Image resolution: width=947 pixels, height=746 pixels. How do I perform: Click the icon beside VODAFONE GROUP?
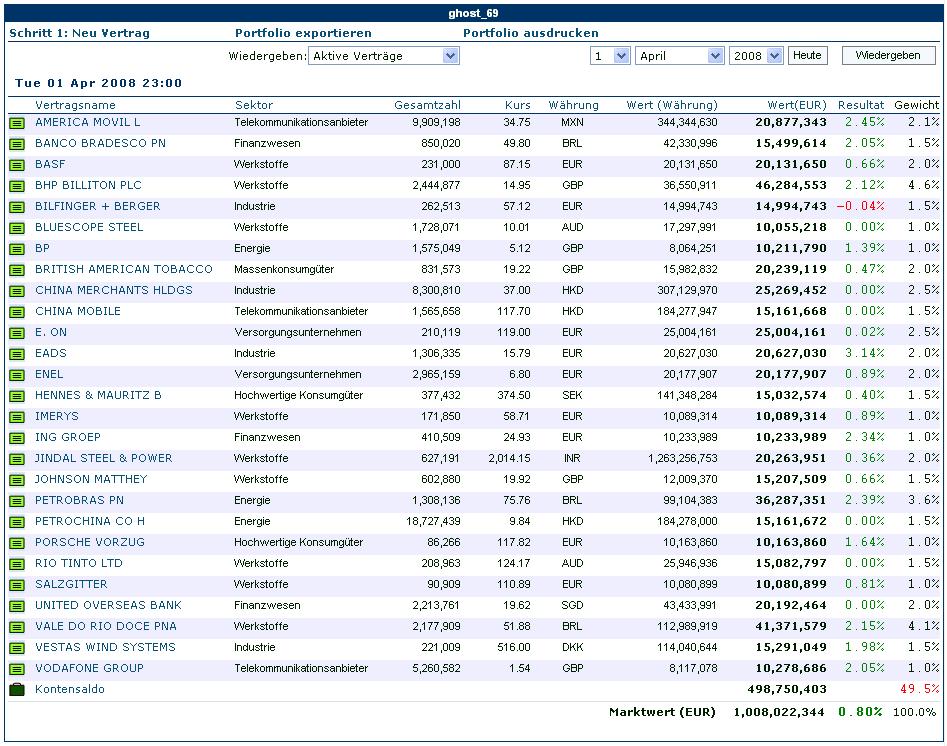[x=17, y=669]
